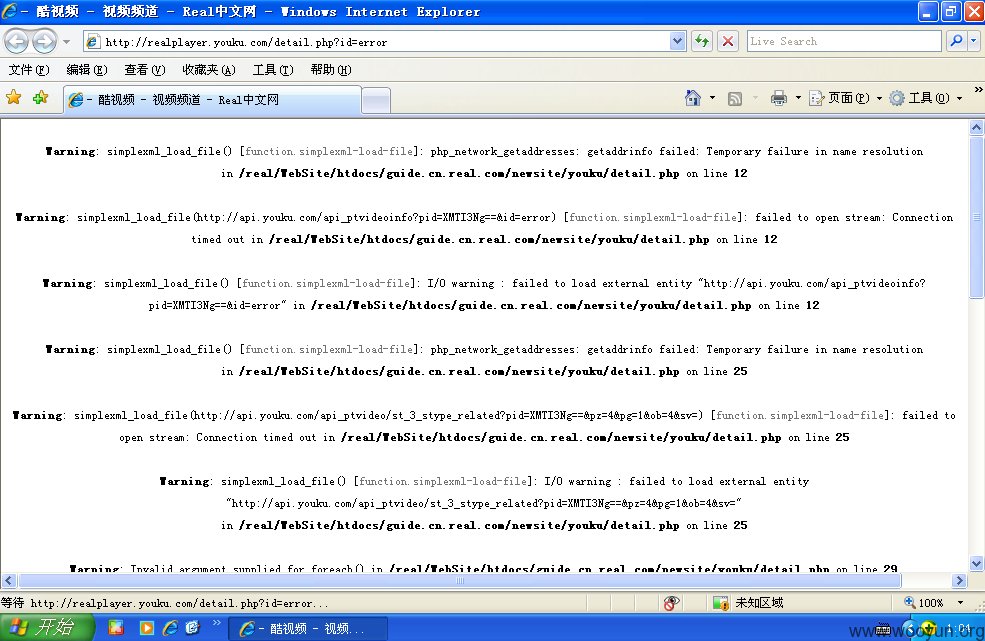Open the 文件(F) menu
This screenshot has width=985, height=641.
click(x=29, y=70)
